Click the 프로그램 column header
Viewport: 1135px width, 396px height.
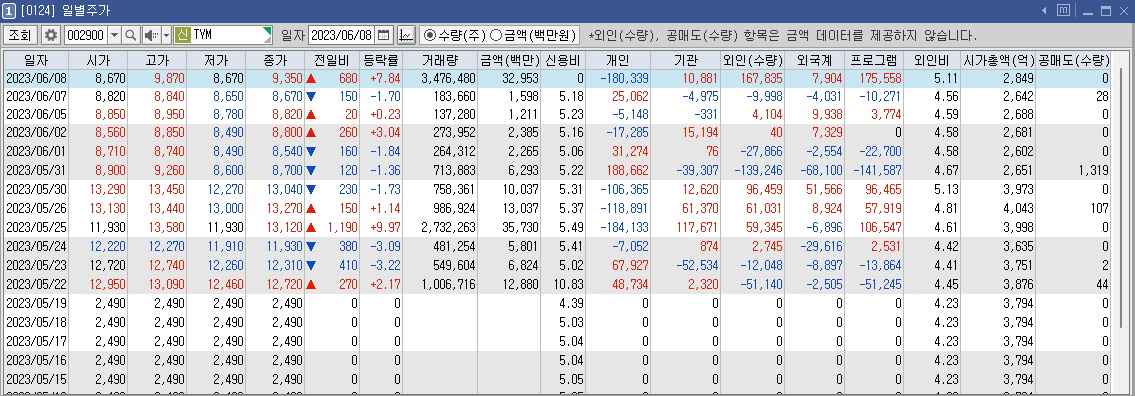click(x=874, y=60)
